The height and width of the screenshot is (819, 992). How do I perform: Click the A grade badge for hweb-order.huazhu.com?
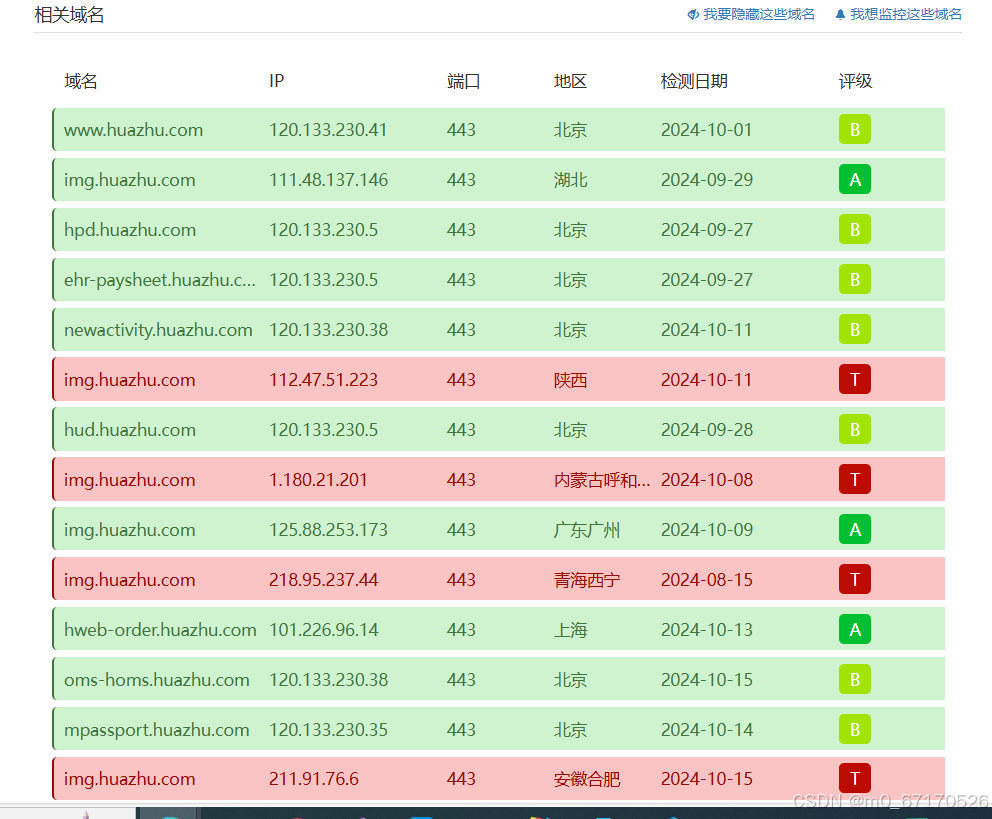click(x=855, y=629)
